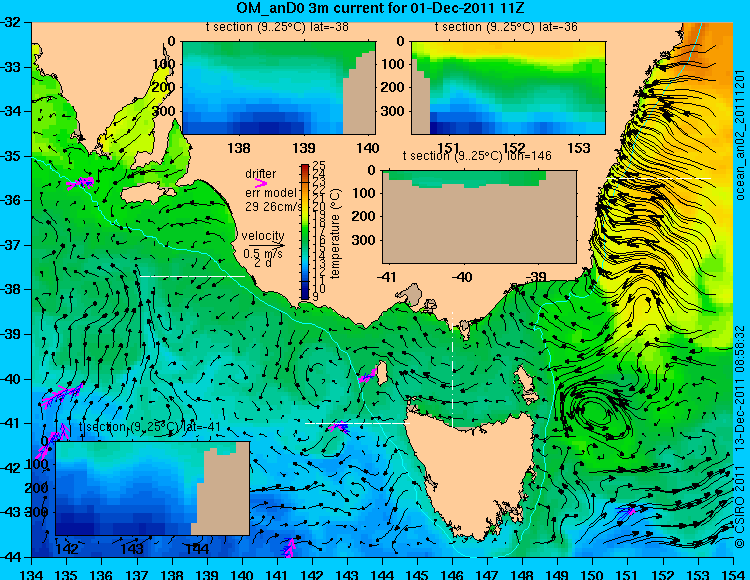Open the lat=-36 temperature section inset
The height and width of the screenshot is (580, 750).
[508, 88]
